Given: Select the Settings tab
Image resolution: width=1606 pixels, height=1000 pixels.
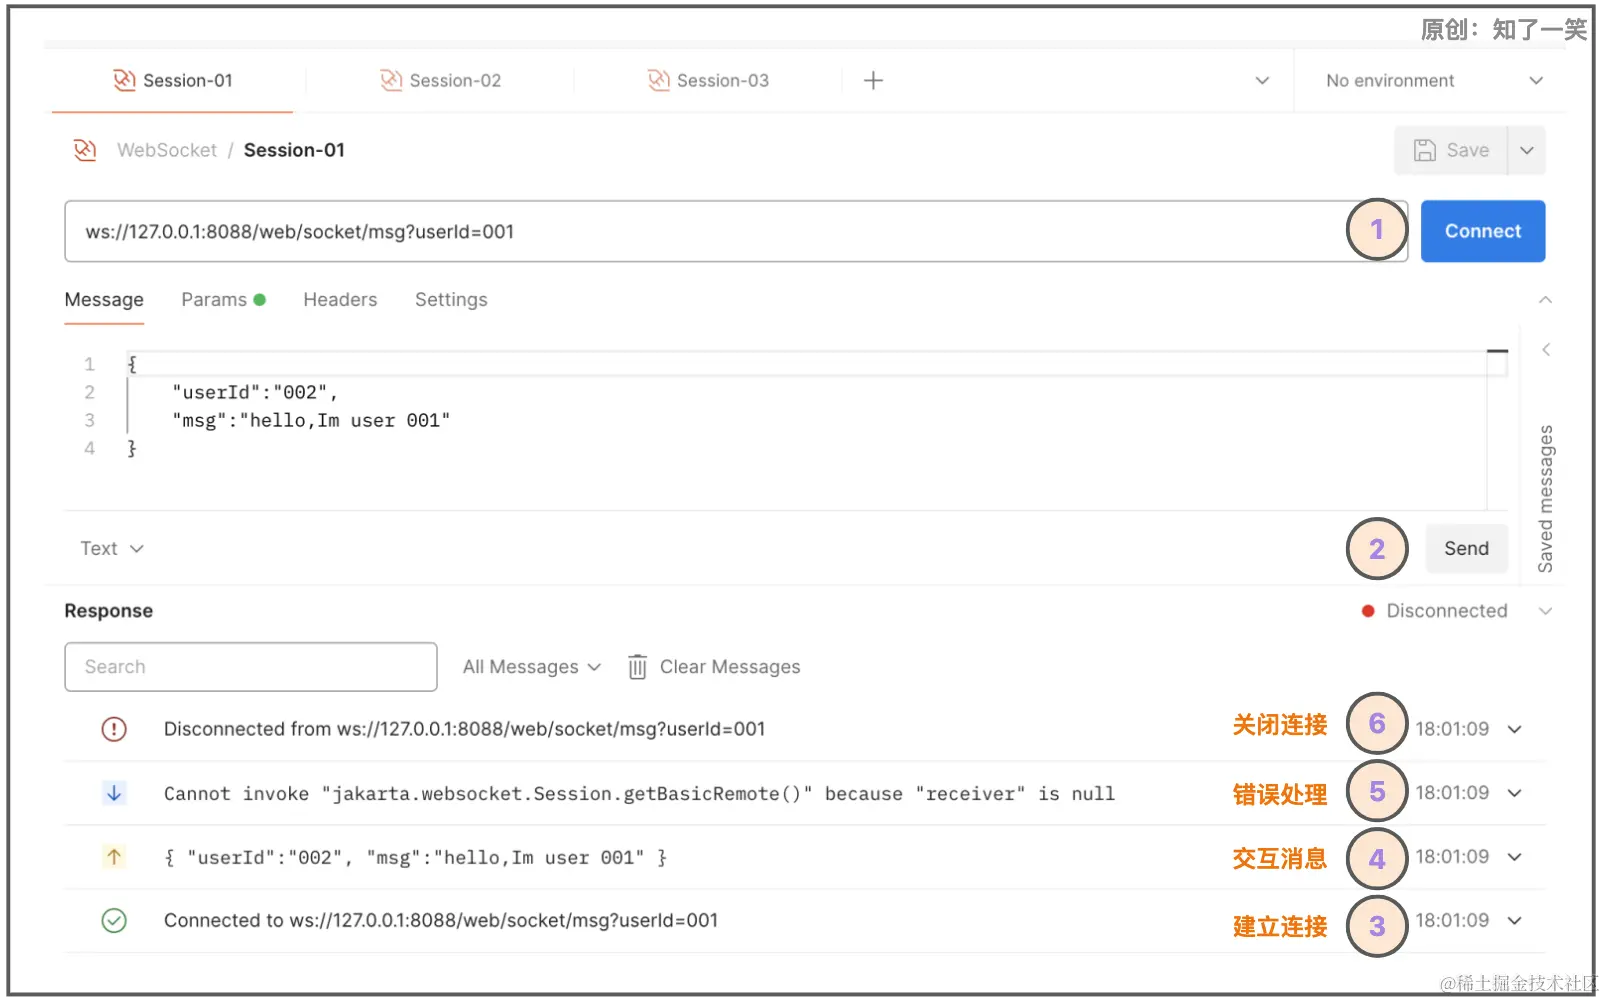Looking at the screenshot, I should [451, 300].
